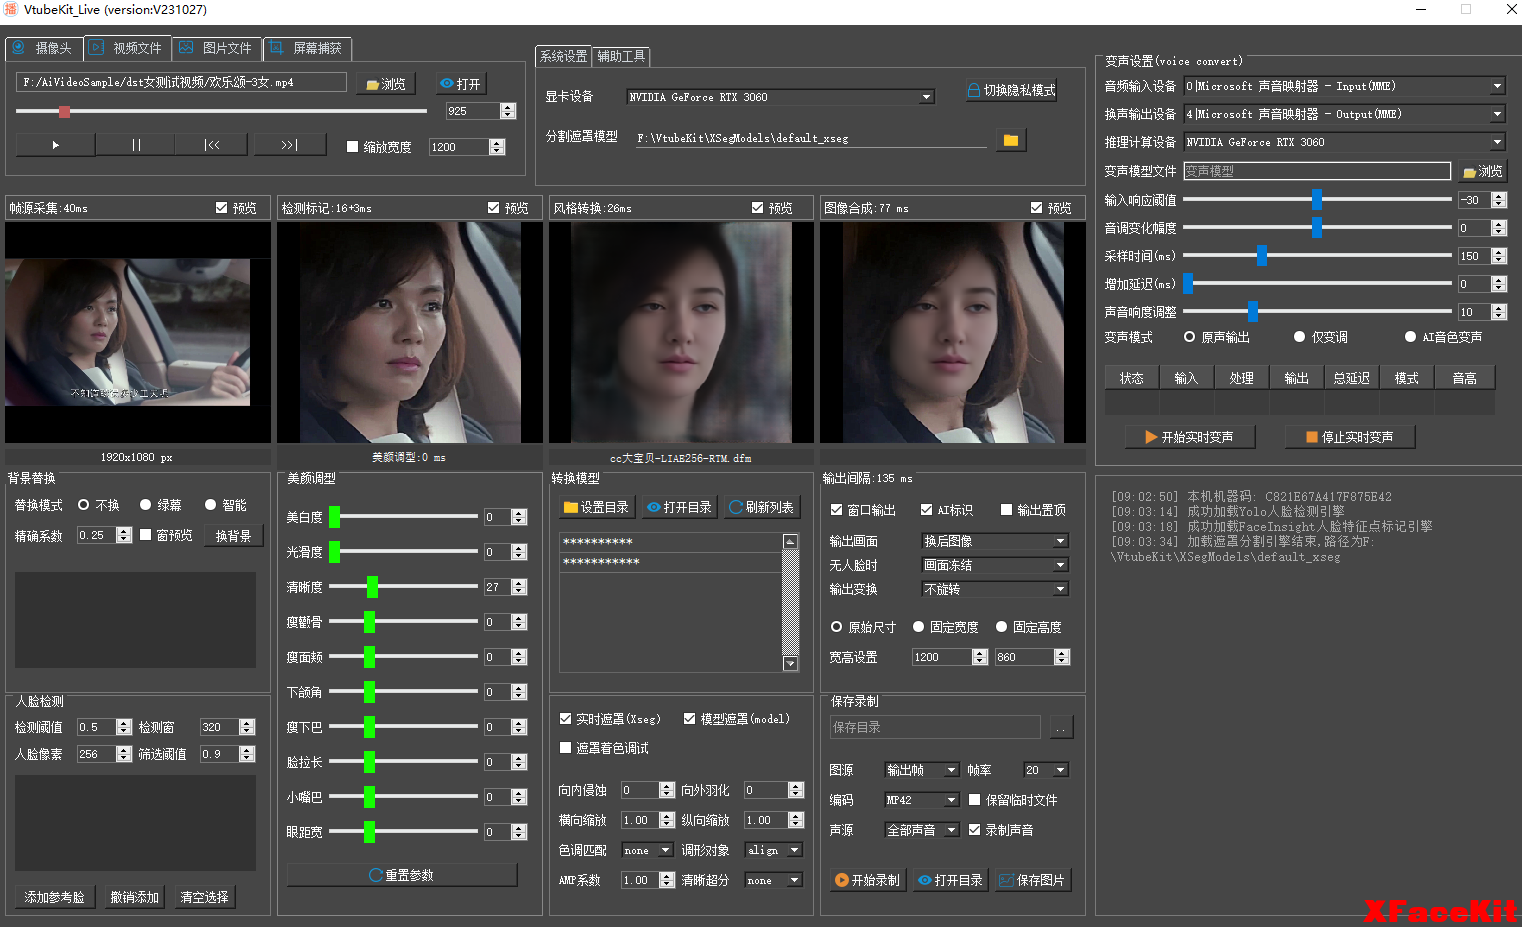
Task: Click the 撤销添加 undo add button
Action: (x=135, y=897)
